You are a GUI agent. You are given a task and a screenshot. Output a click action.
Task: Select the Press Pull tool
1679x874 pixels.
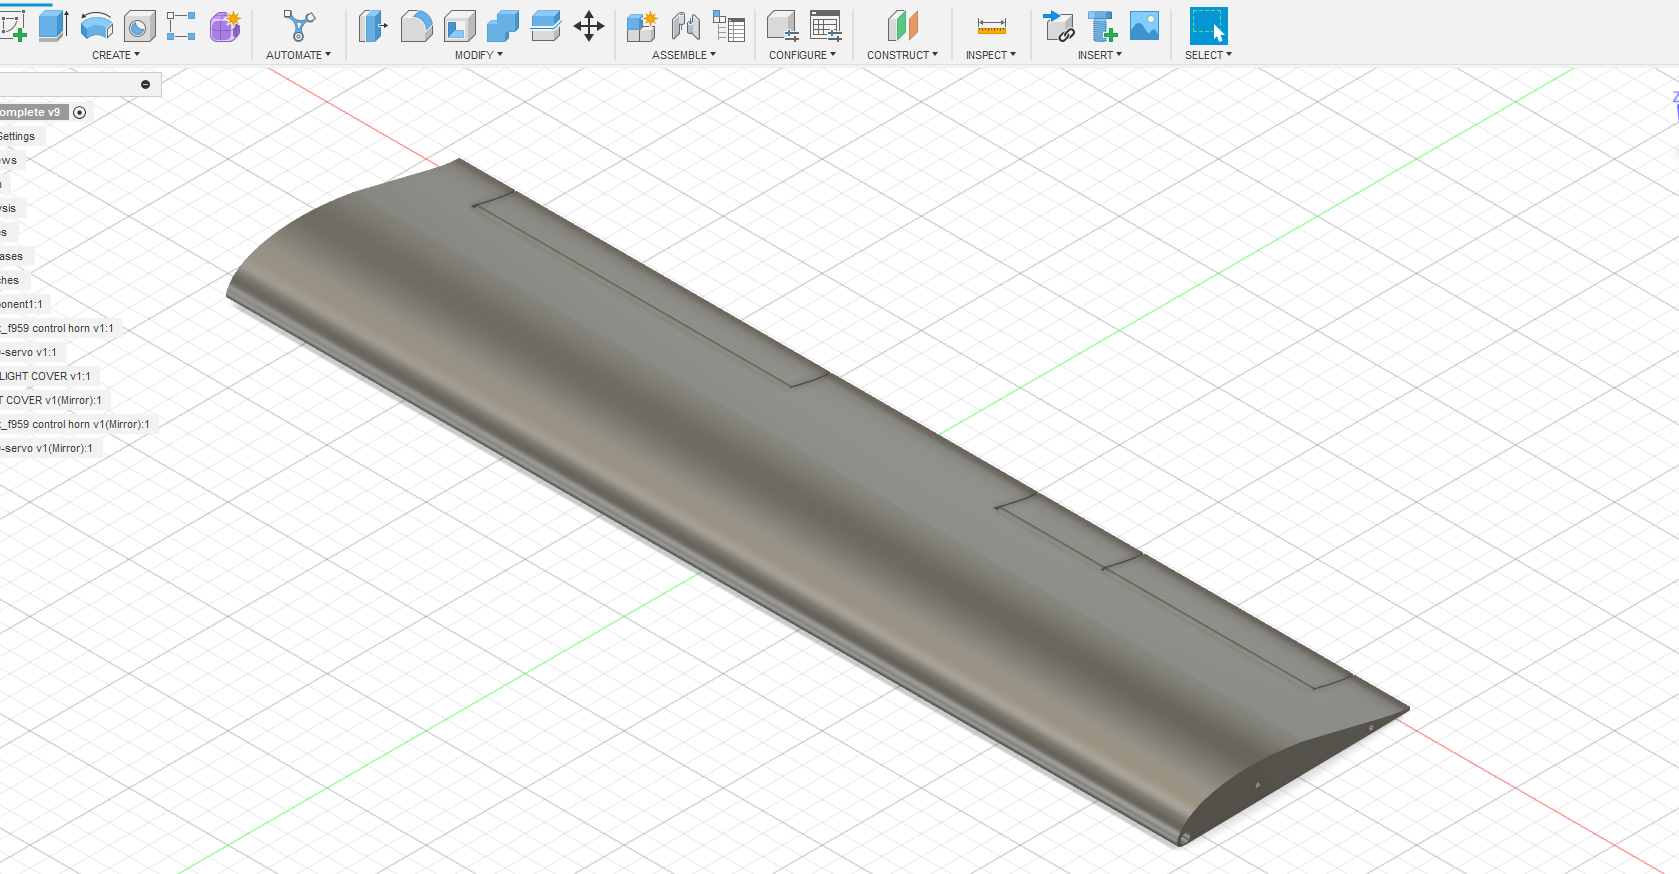[373, 26]
